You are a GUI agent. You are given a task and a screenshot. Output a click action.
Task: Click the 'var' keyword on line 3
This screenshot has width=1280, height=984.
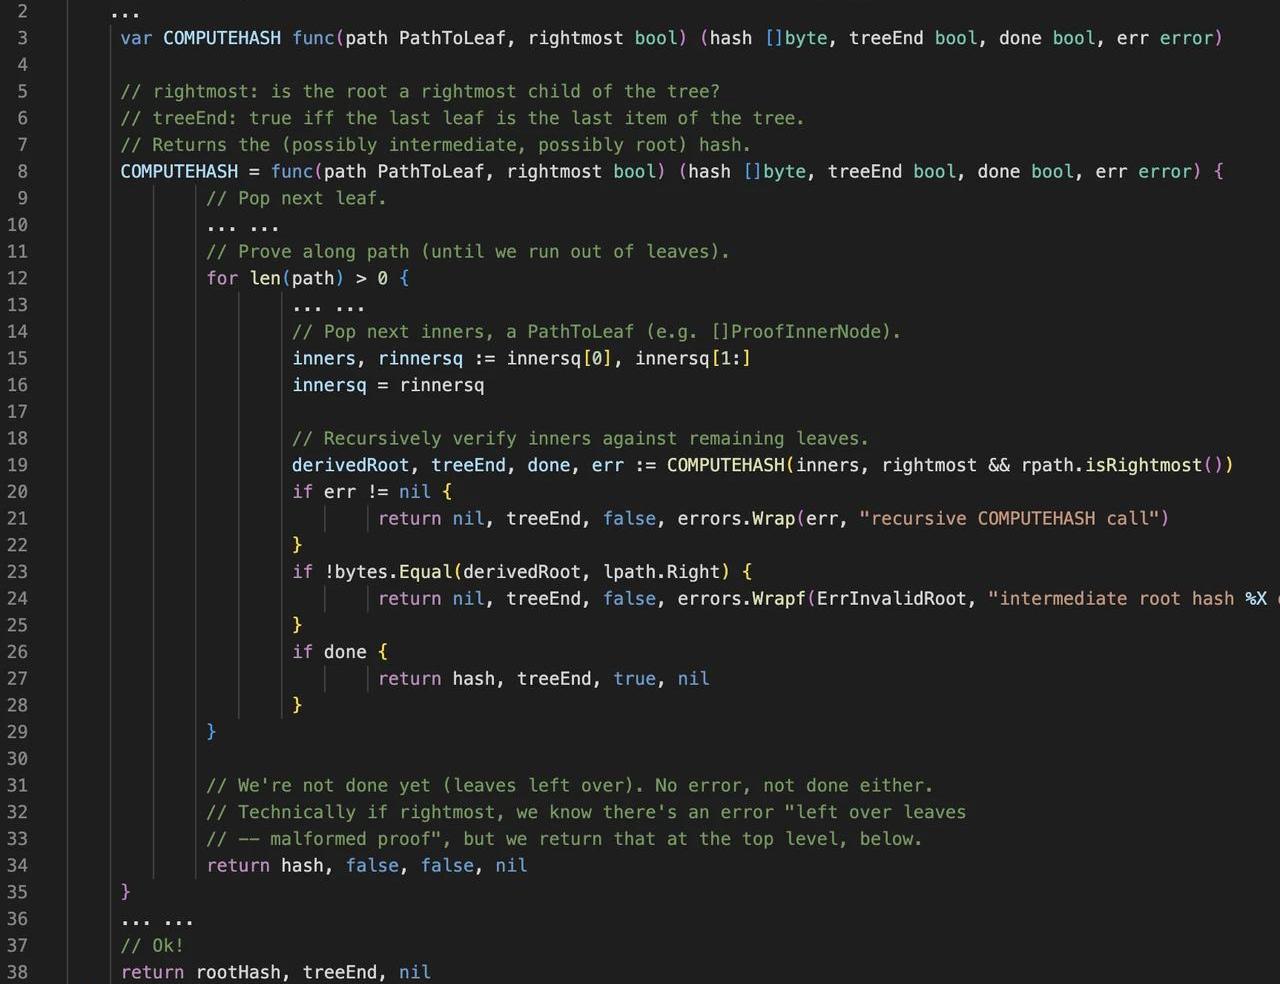pos(136,38)
